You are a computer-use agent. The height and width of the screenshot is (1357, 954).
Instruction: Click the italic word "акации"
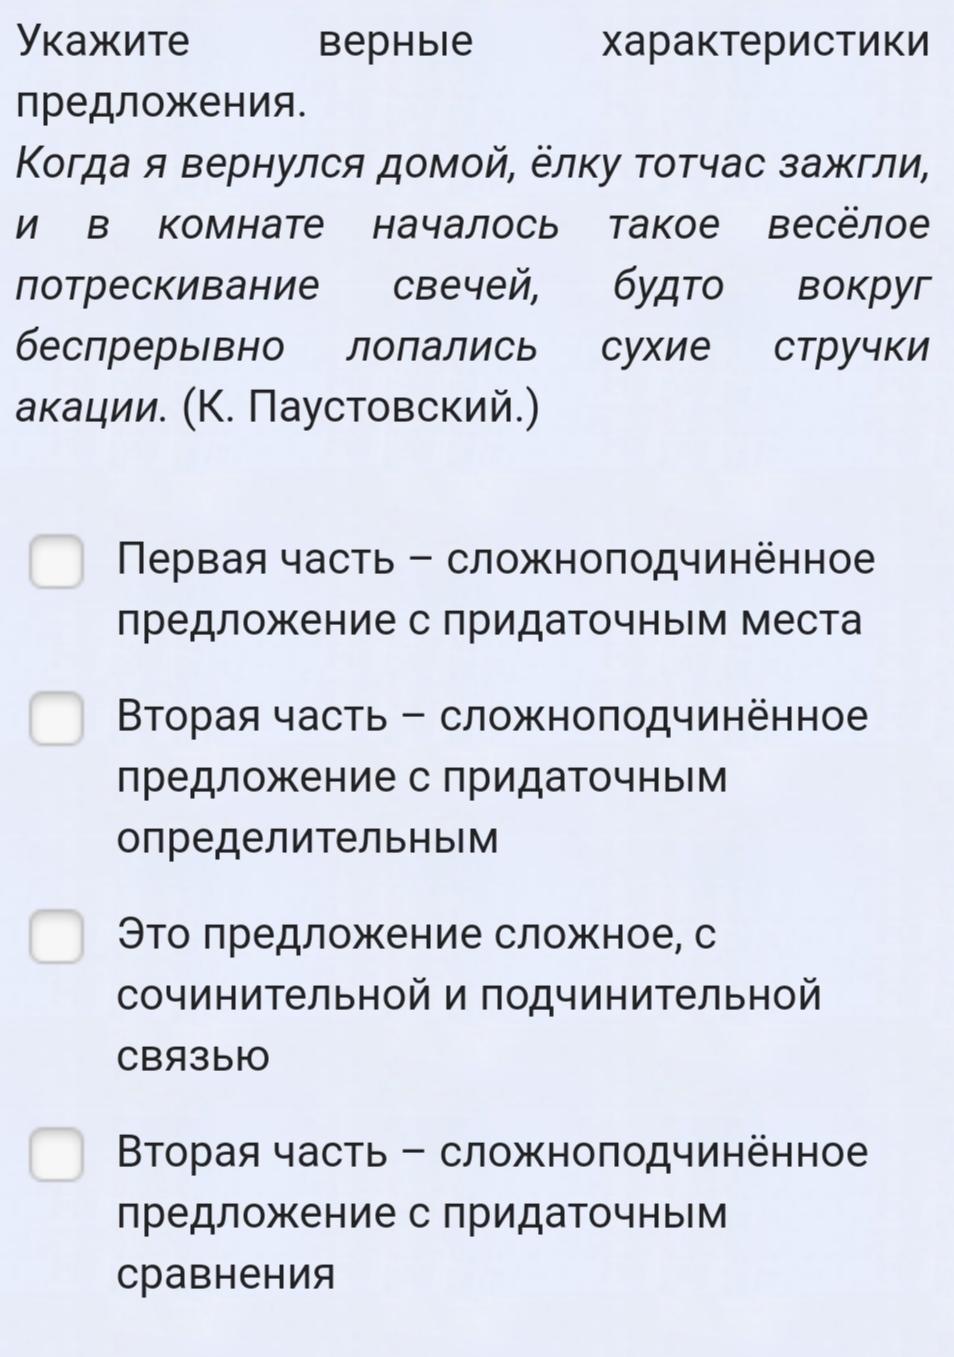click(x=88, y=409)
